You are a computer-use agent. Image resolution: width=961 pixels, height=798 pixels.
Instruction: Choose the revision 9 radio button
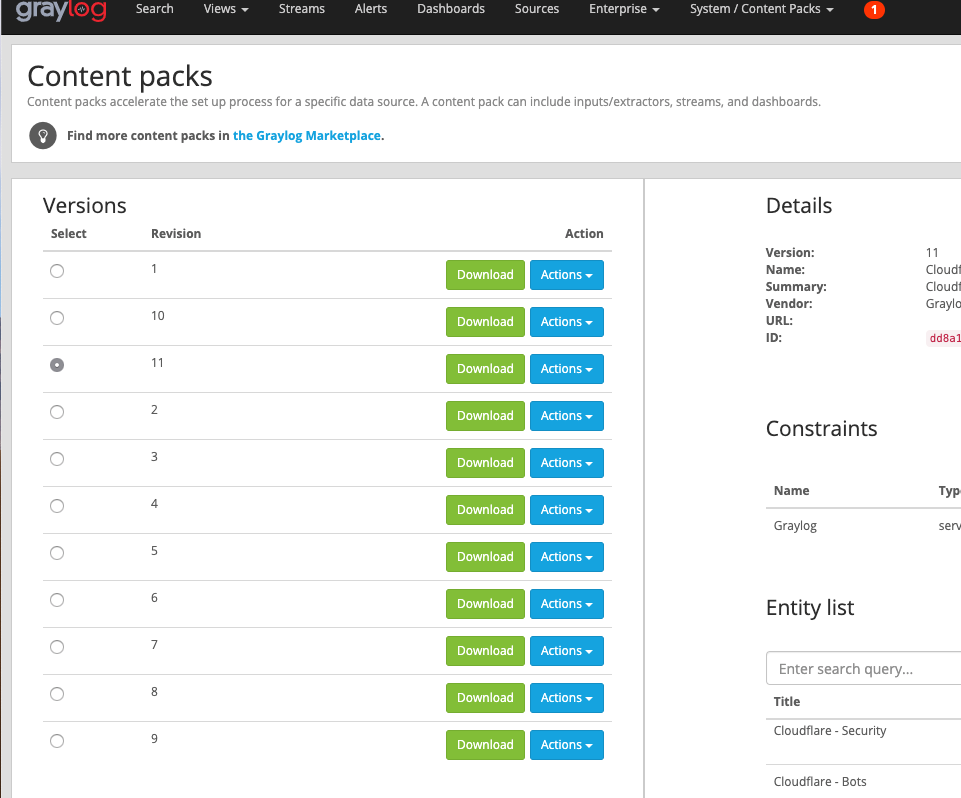click(x=57, y=741)
